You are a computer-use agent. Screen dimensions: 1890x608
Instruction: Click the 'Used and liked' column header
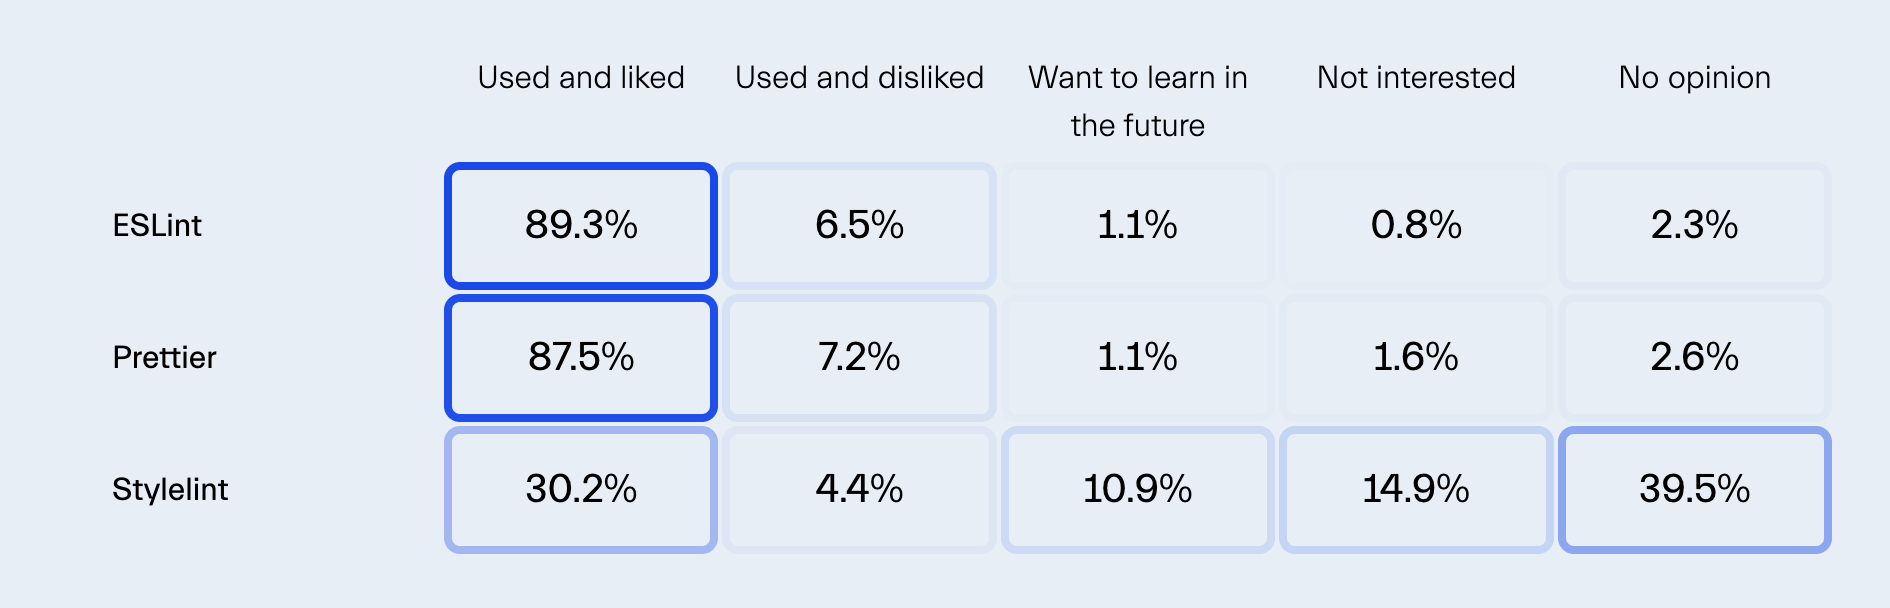tap(581, 78)
